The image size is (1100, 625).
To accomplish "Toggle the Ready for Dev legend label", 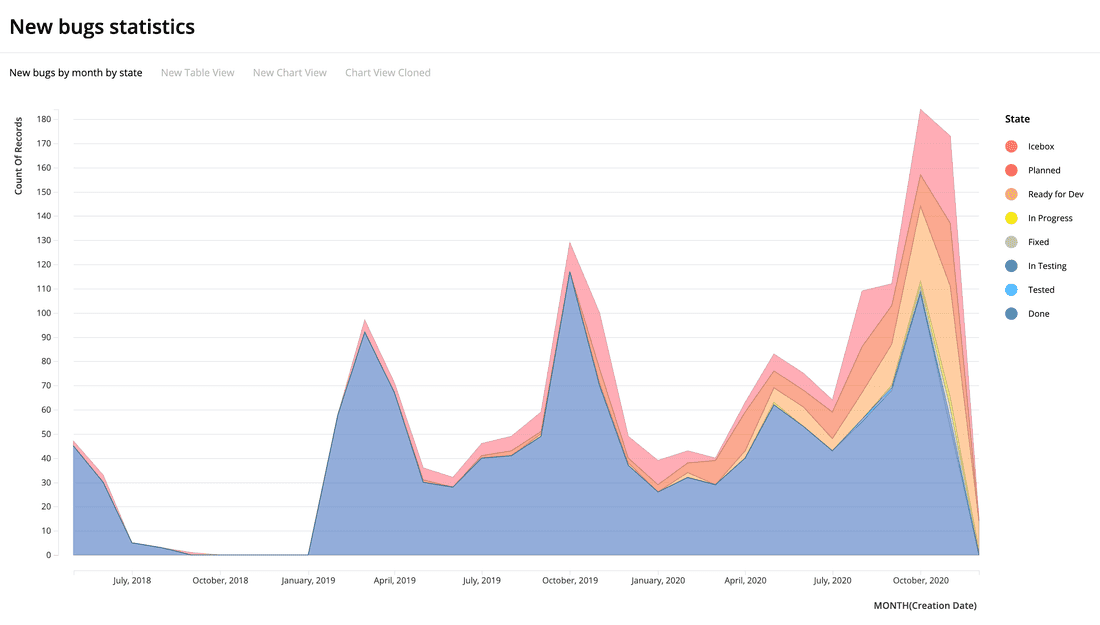I will pyautogui.click(x=1056, y=195).
